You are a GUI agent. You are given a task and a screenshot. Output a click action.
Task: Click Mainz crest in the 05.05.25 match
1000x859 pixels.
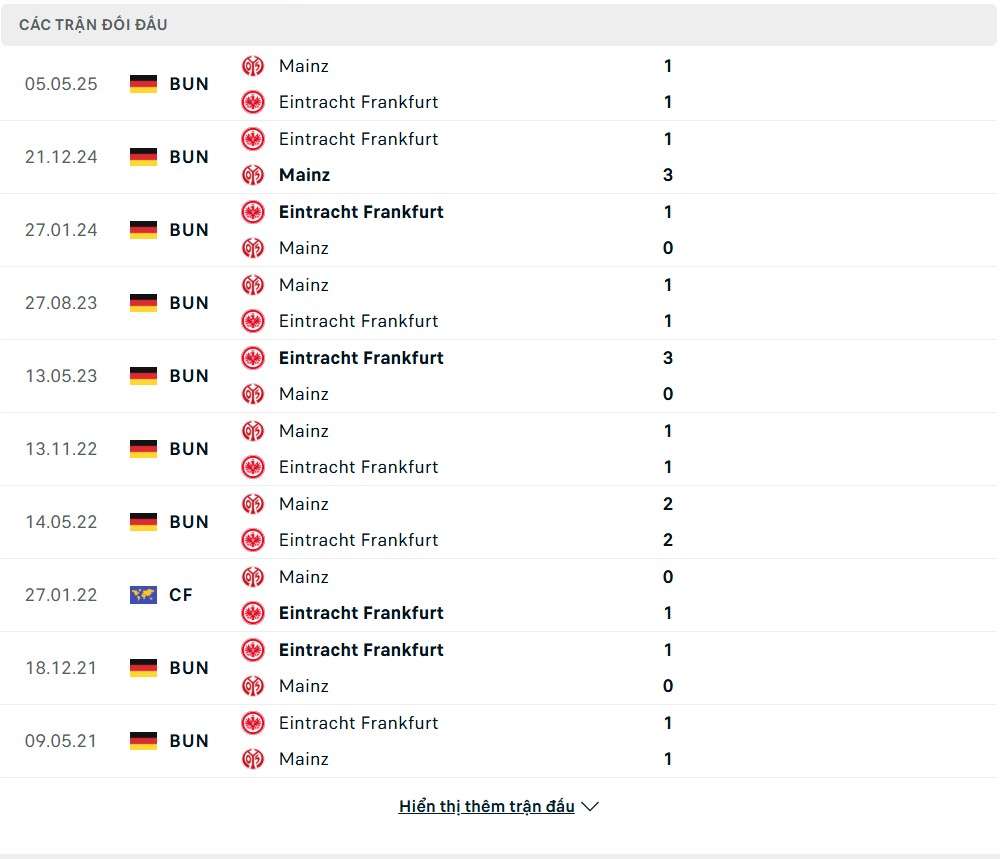click(253, 66)
